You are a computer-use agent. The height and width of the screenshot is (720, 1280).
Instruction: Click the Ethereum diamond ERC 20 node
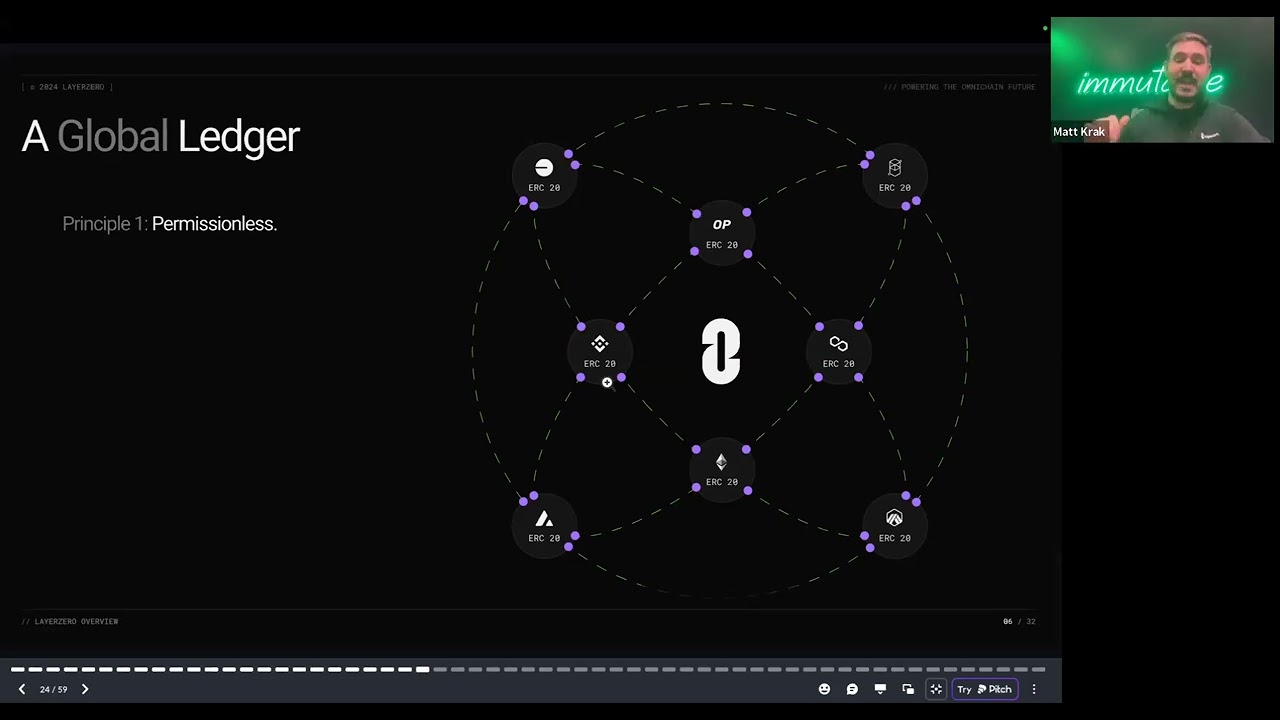(721, 470)
